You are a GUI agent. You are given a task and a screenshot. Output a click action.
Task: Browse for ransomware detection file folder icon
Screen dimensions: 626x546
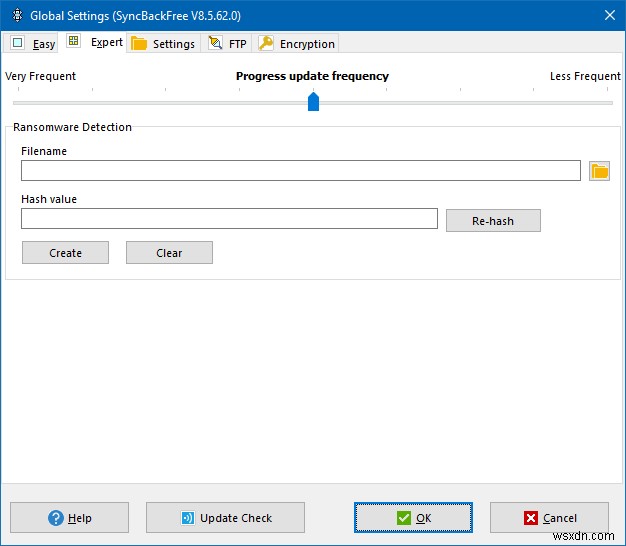(x=599, y=171)
